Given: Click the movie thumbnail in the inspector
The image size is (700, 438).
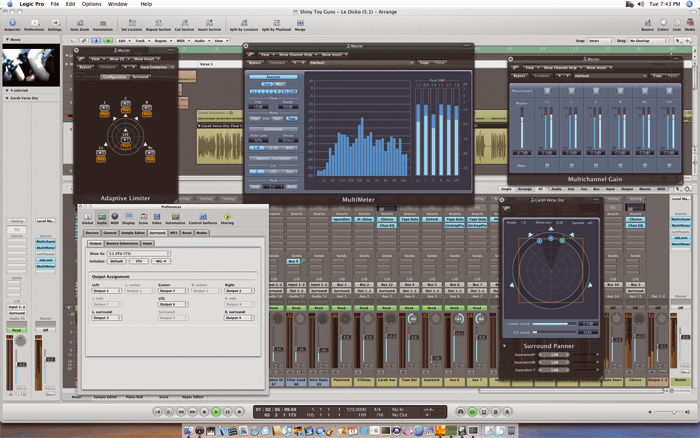Looking at the screenshot, I should coord(31,66).
